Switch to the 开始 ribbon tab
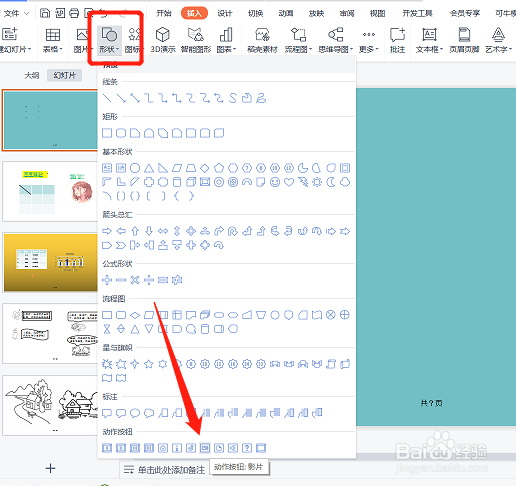516x486 pixels. [164, 13]
